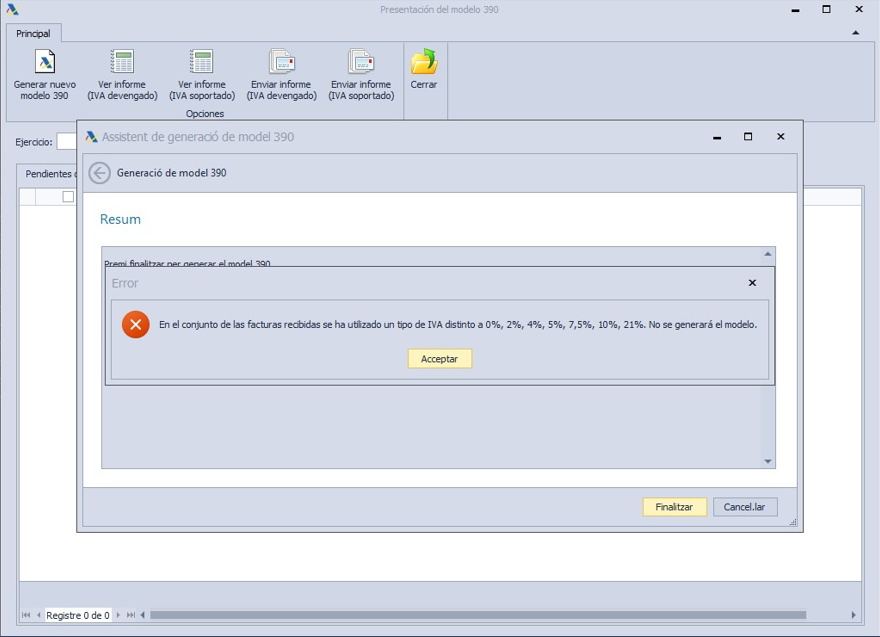Toggle the grid header checkbox

[x=68, y=196]
